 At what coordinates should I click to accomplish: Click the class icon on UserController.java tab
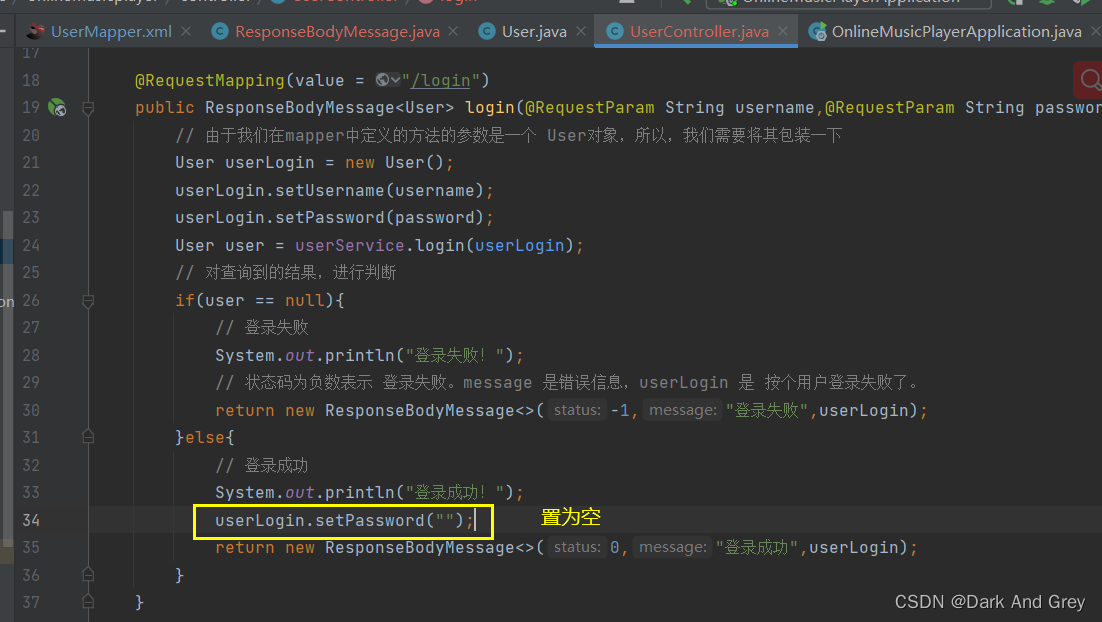615,32
